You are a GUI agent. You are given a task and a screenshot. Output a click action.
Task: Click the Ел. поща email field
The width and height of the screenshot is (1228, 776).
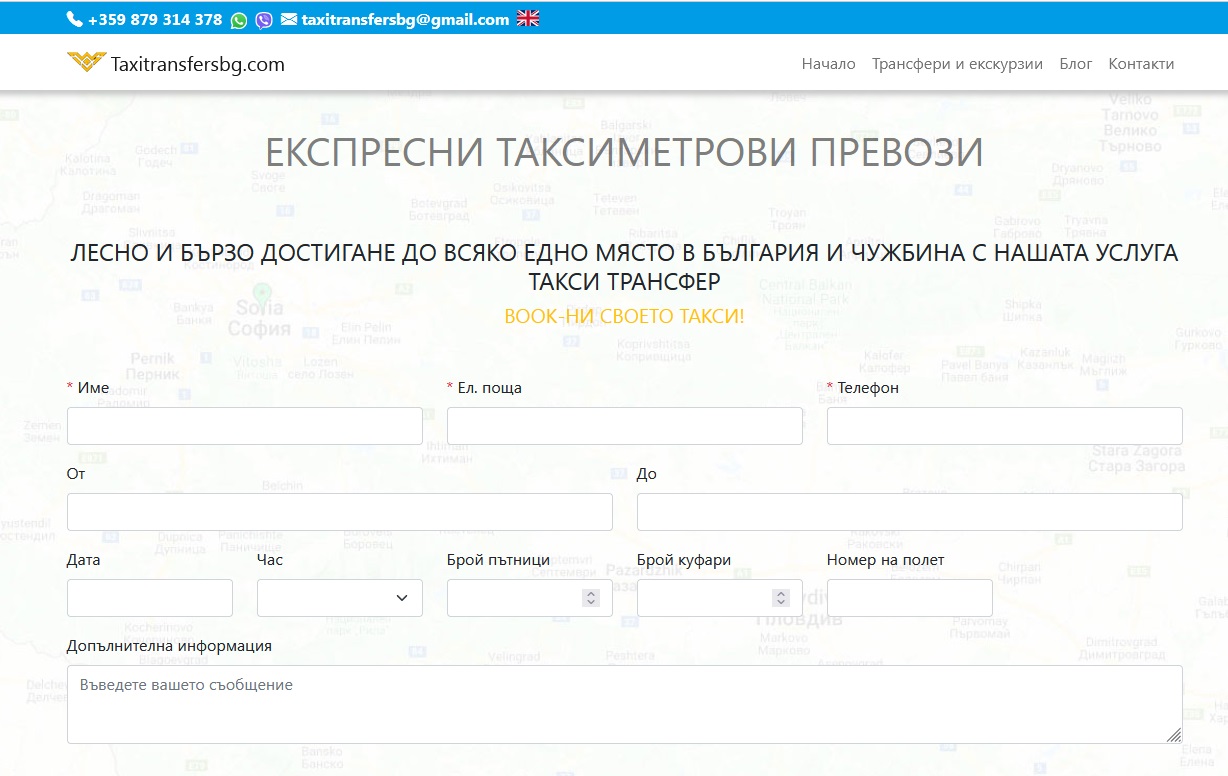[625, 426]
